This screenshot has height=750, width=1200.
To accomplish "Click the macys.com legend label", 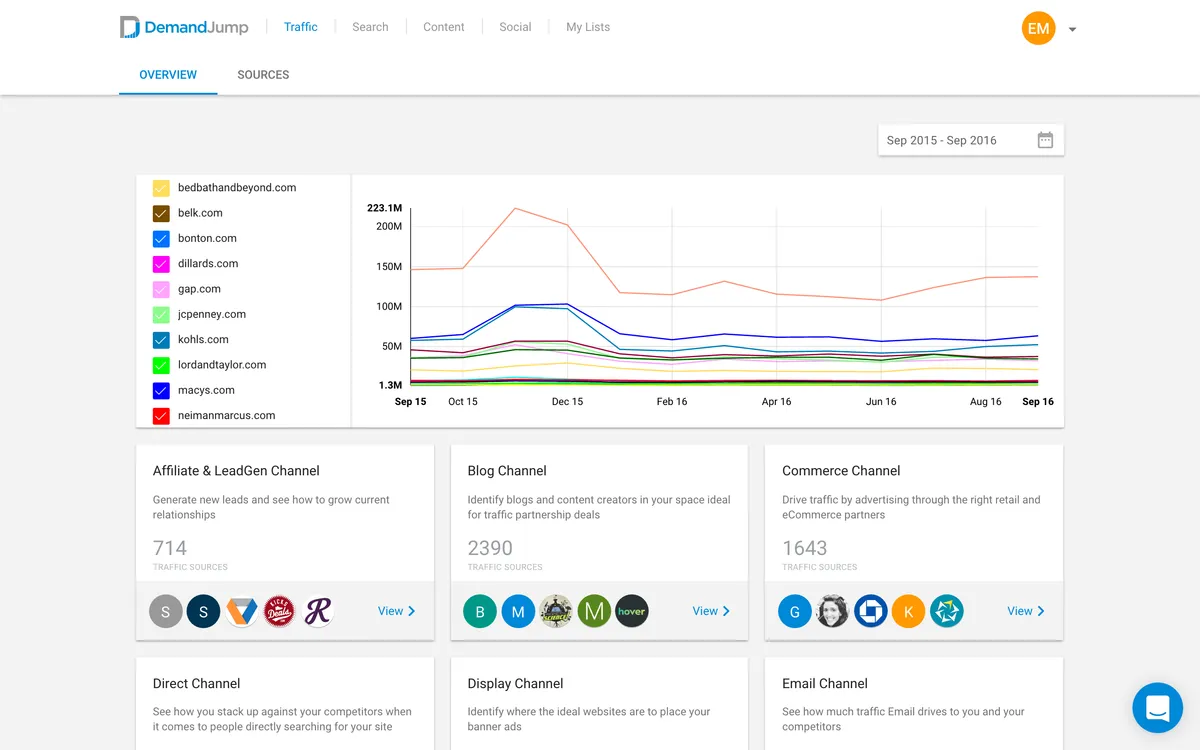I will [206, 390].
